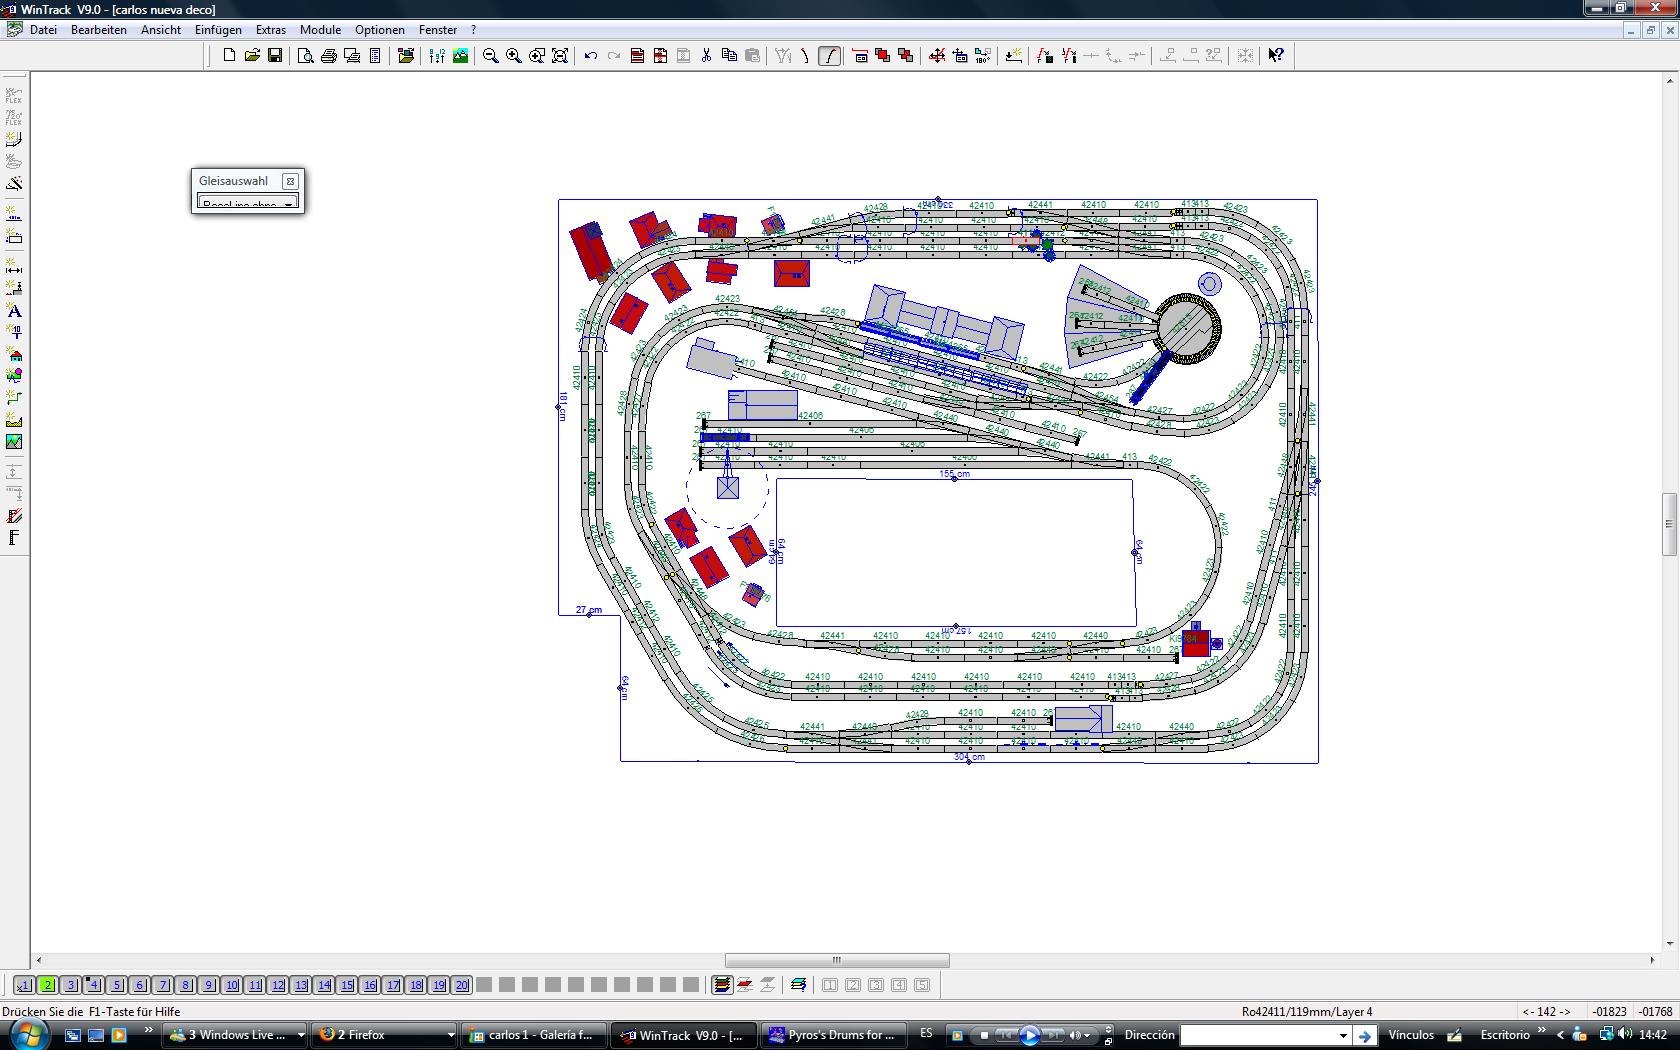Click the zoom out magnifier icon

pos(491,56)
